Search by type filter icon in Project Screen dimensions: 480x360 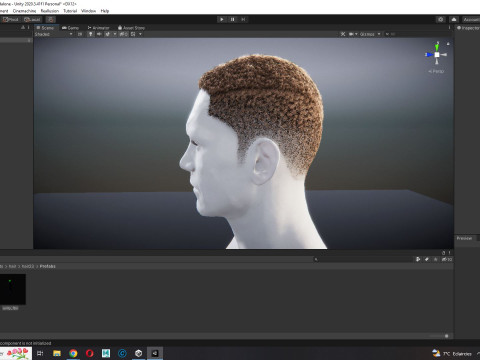418,259
